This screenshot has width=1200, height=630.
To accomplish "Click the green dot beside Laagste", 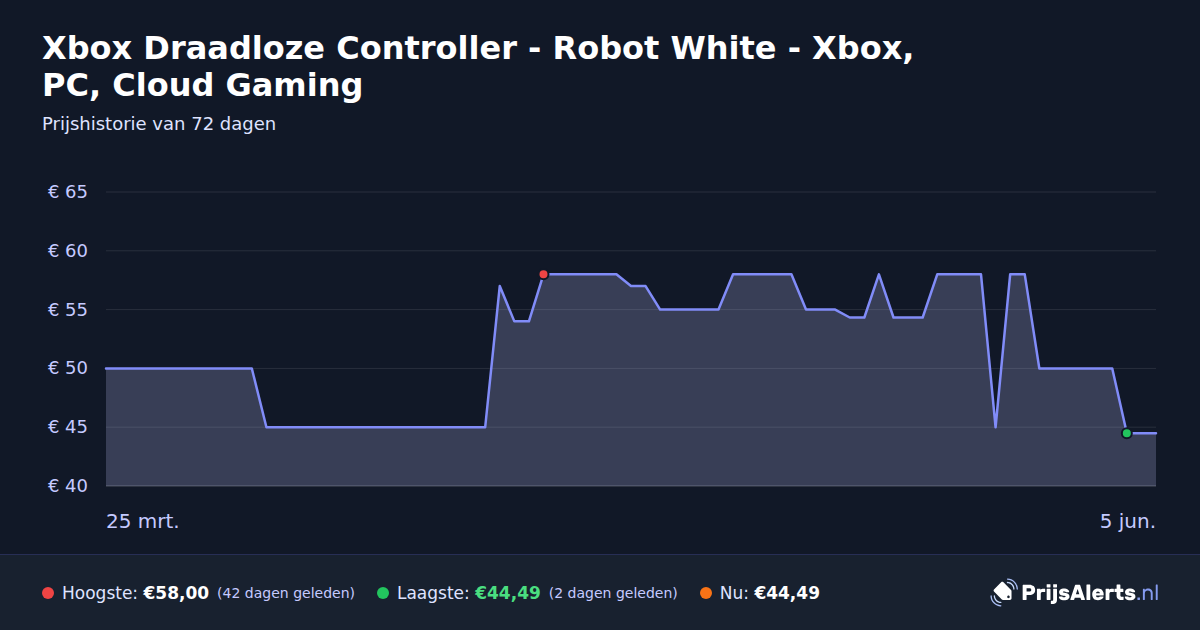I will coord(383,593).
